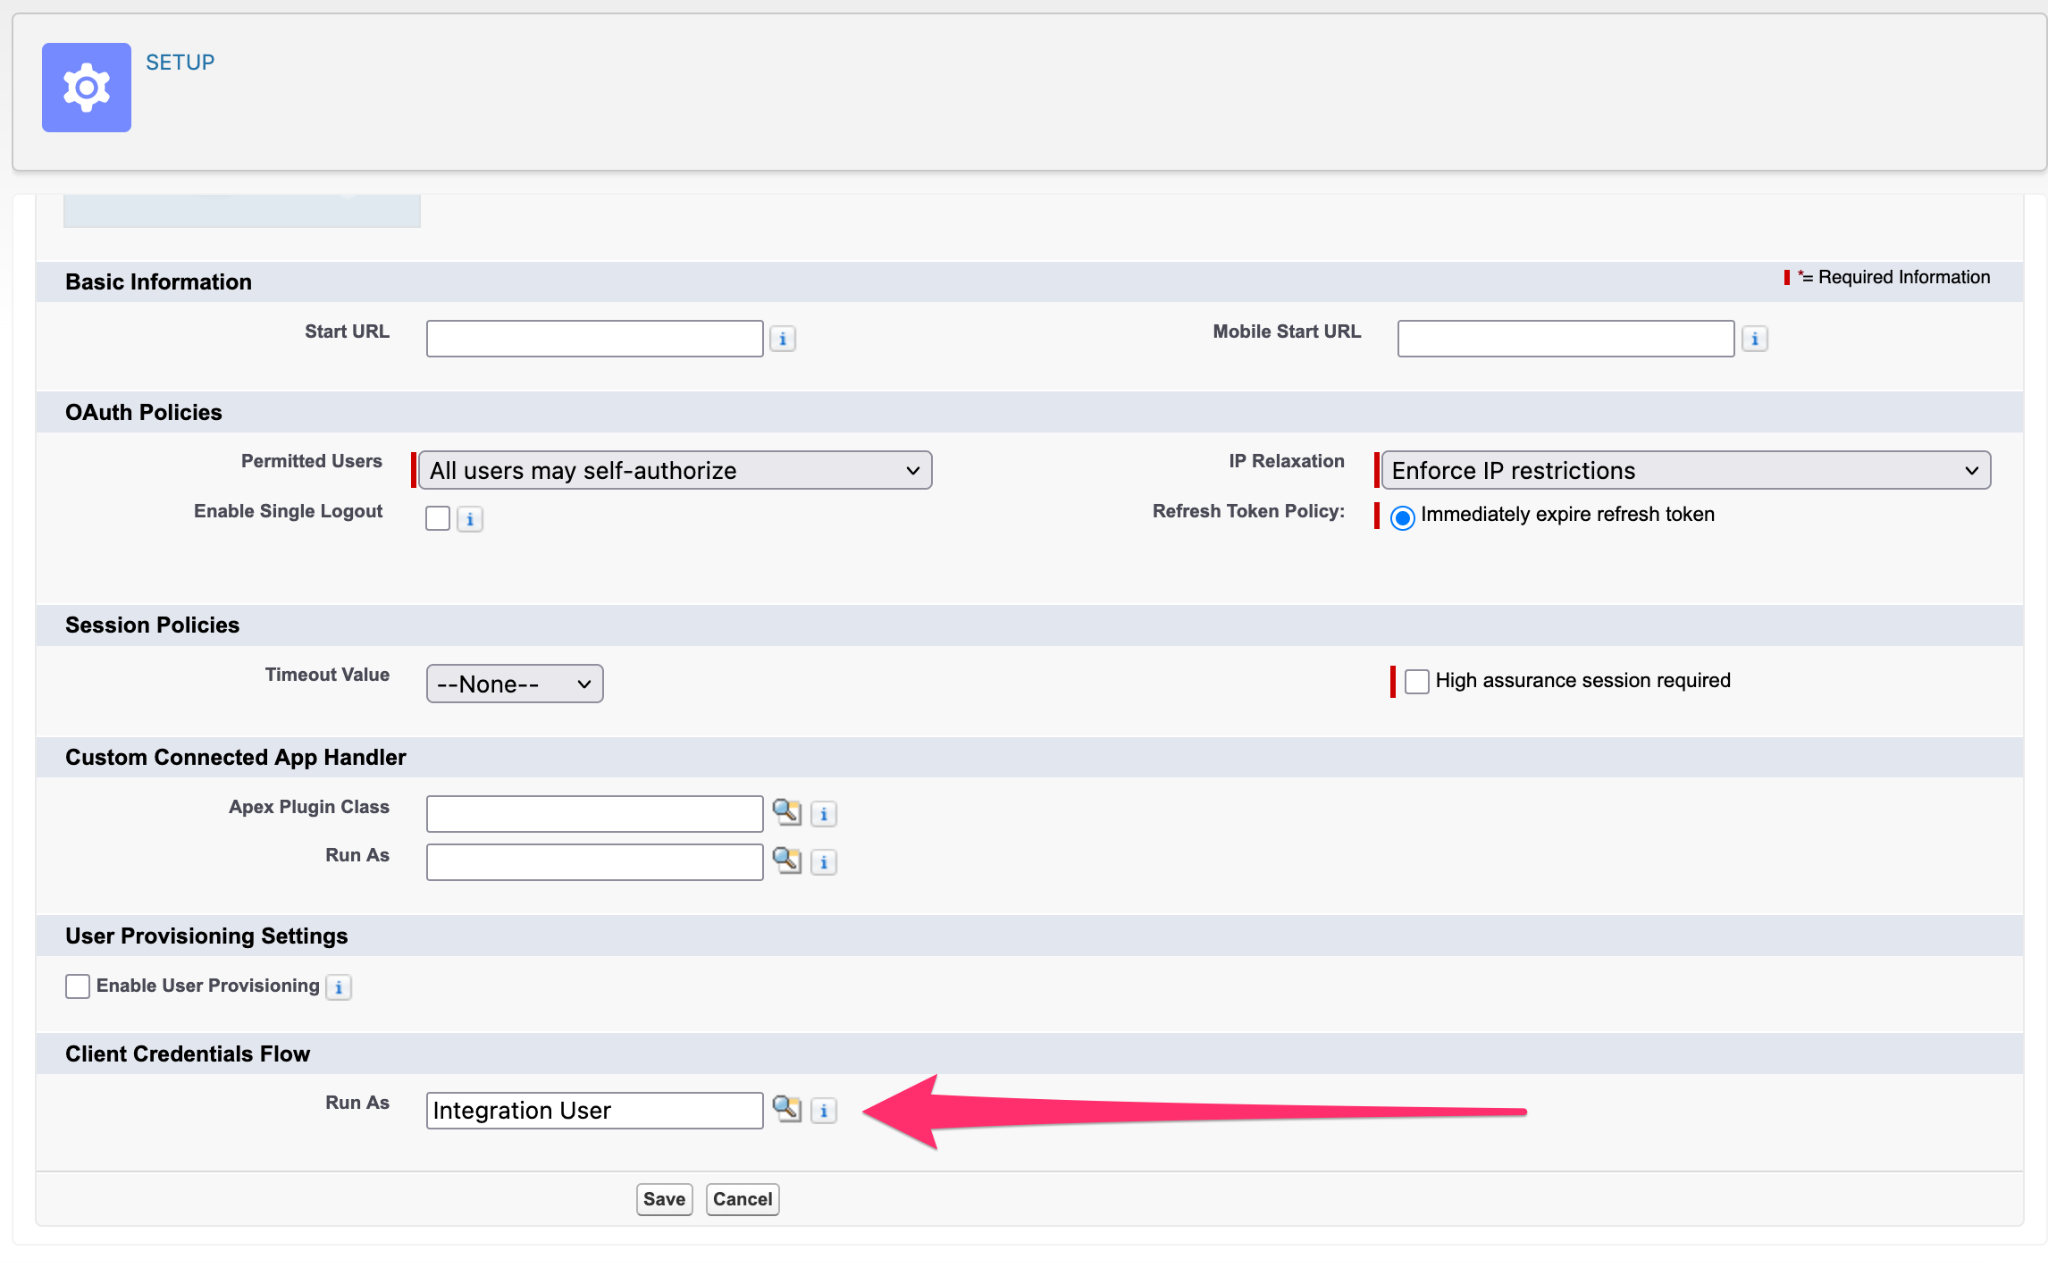Open the Mobile Start URL info tooltip
2048x1263 pixels.
tap(1755, 338)
